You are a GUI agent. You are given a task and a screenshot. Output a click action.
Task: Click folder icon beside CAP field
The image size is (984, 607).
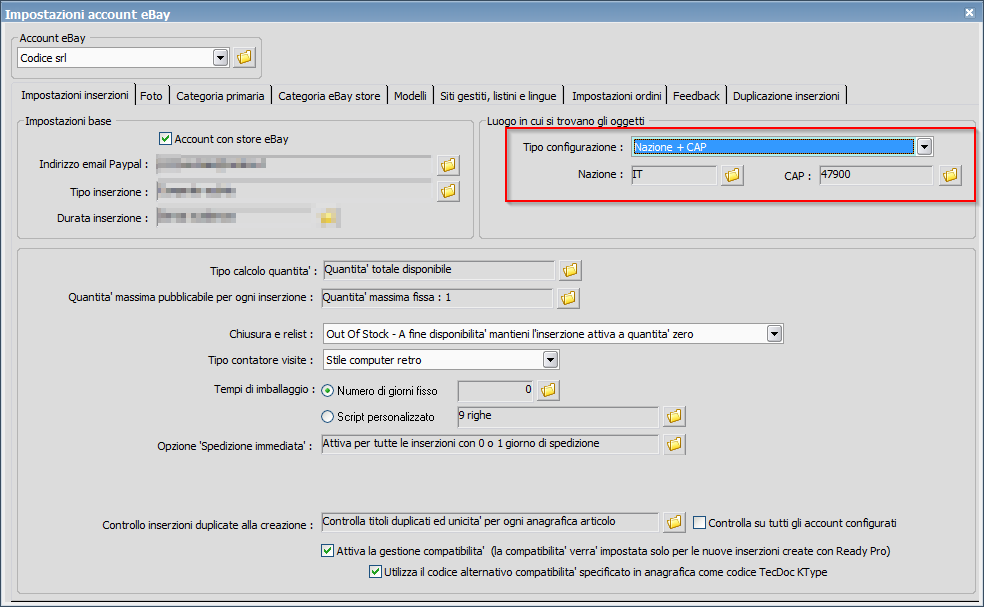[951, 175]
